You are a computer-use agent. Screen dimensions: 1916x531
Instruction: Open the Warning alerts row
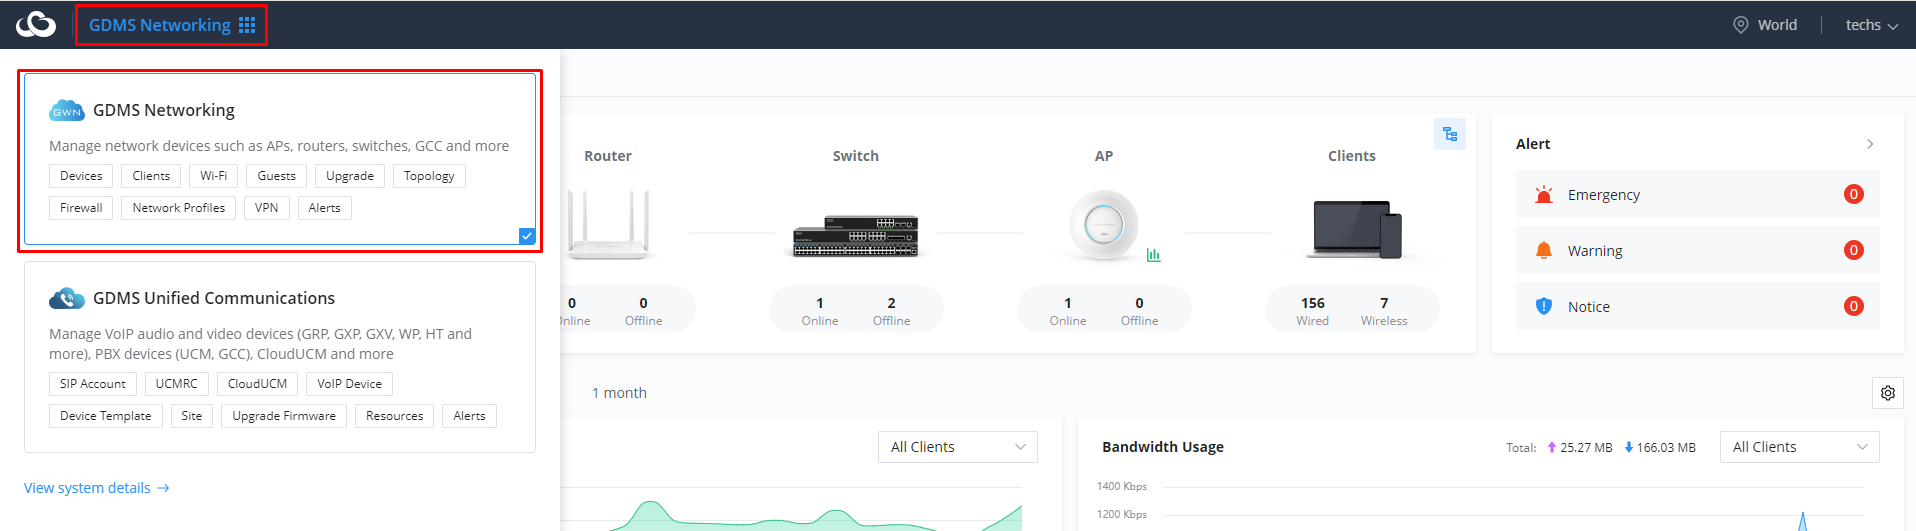(x=1697, y=250)
